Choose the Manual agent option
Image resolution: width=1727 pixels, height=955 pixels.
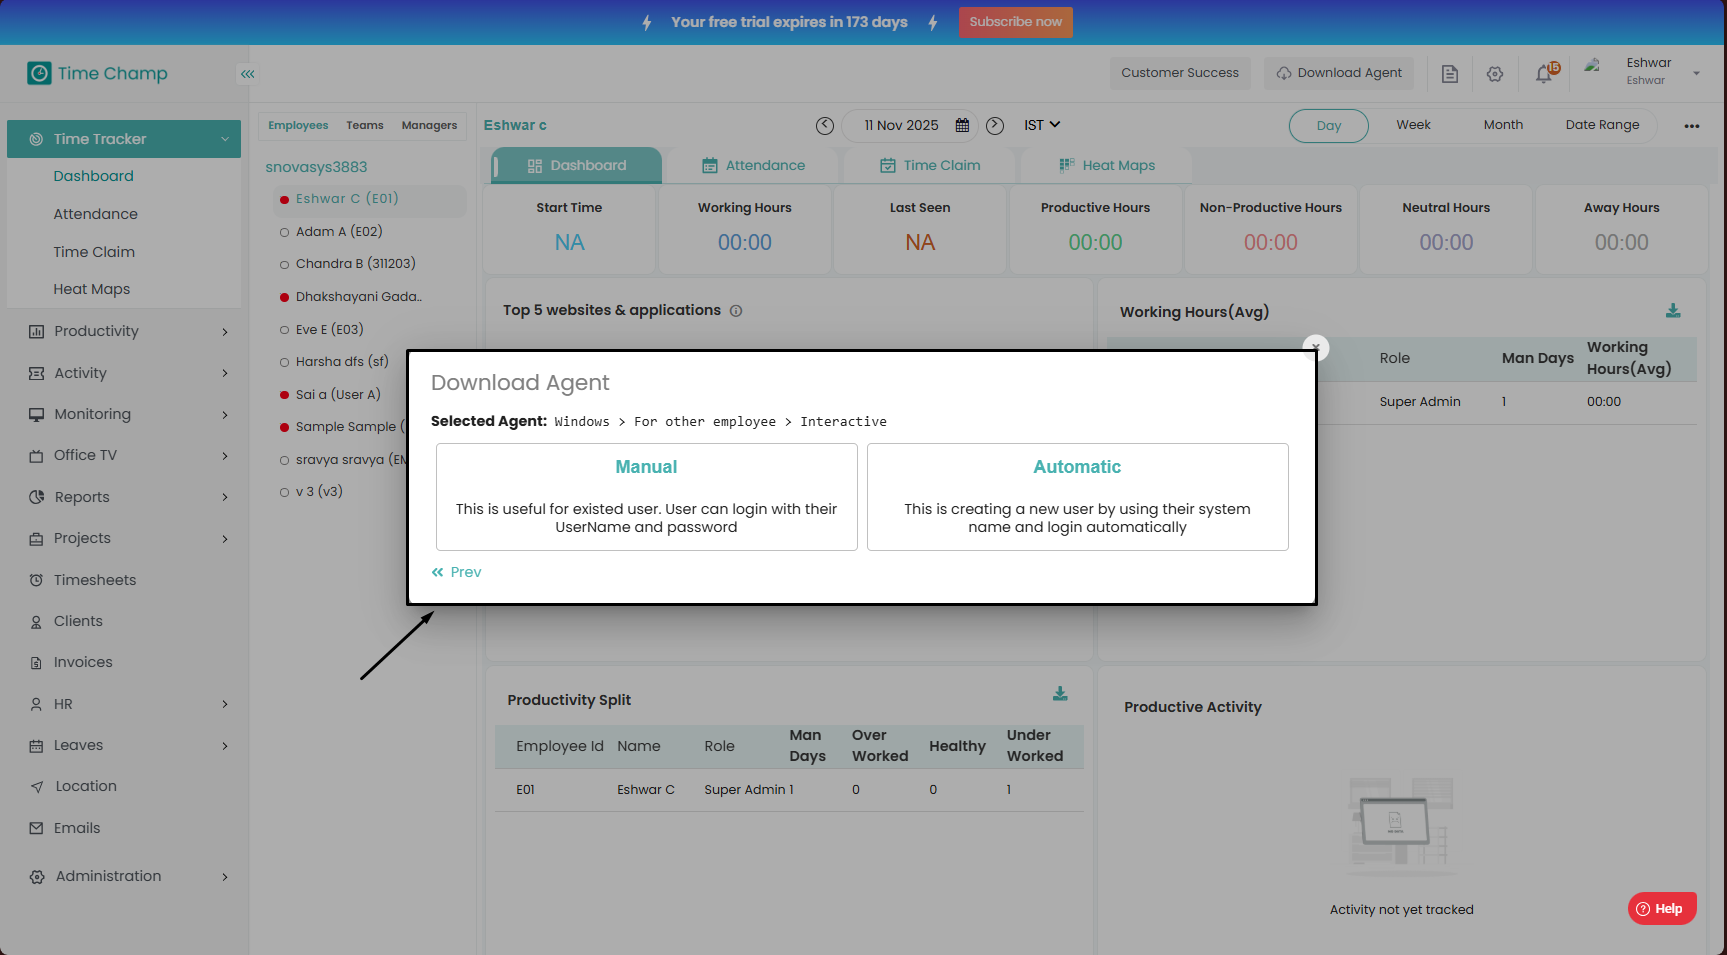[647, 497]
